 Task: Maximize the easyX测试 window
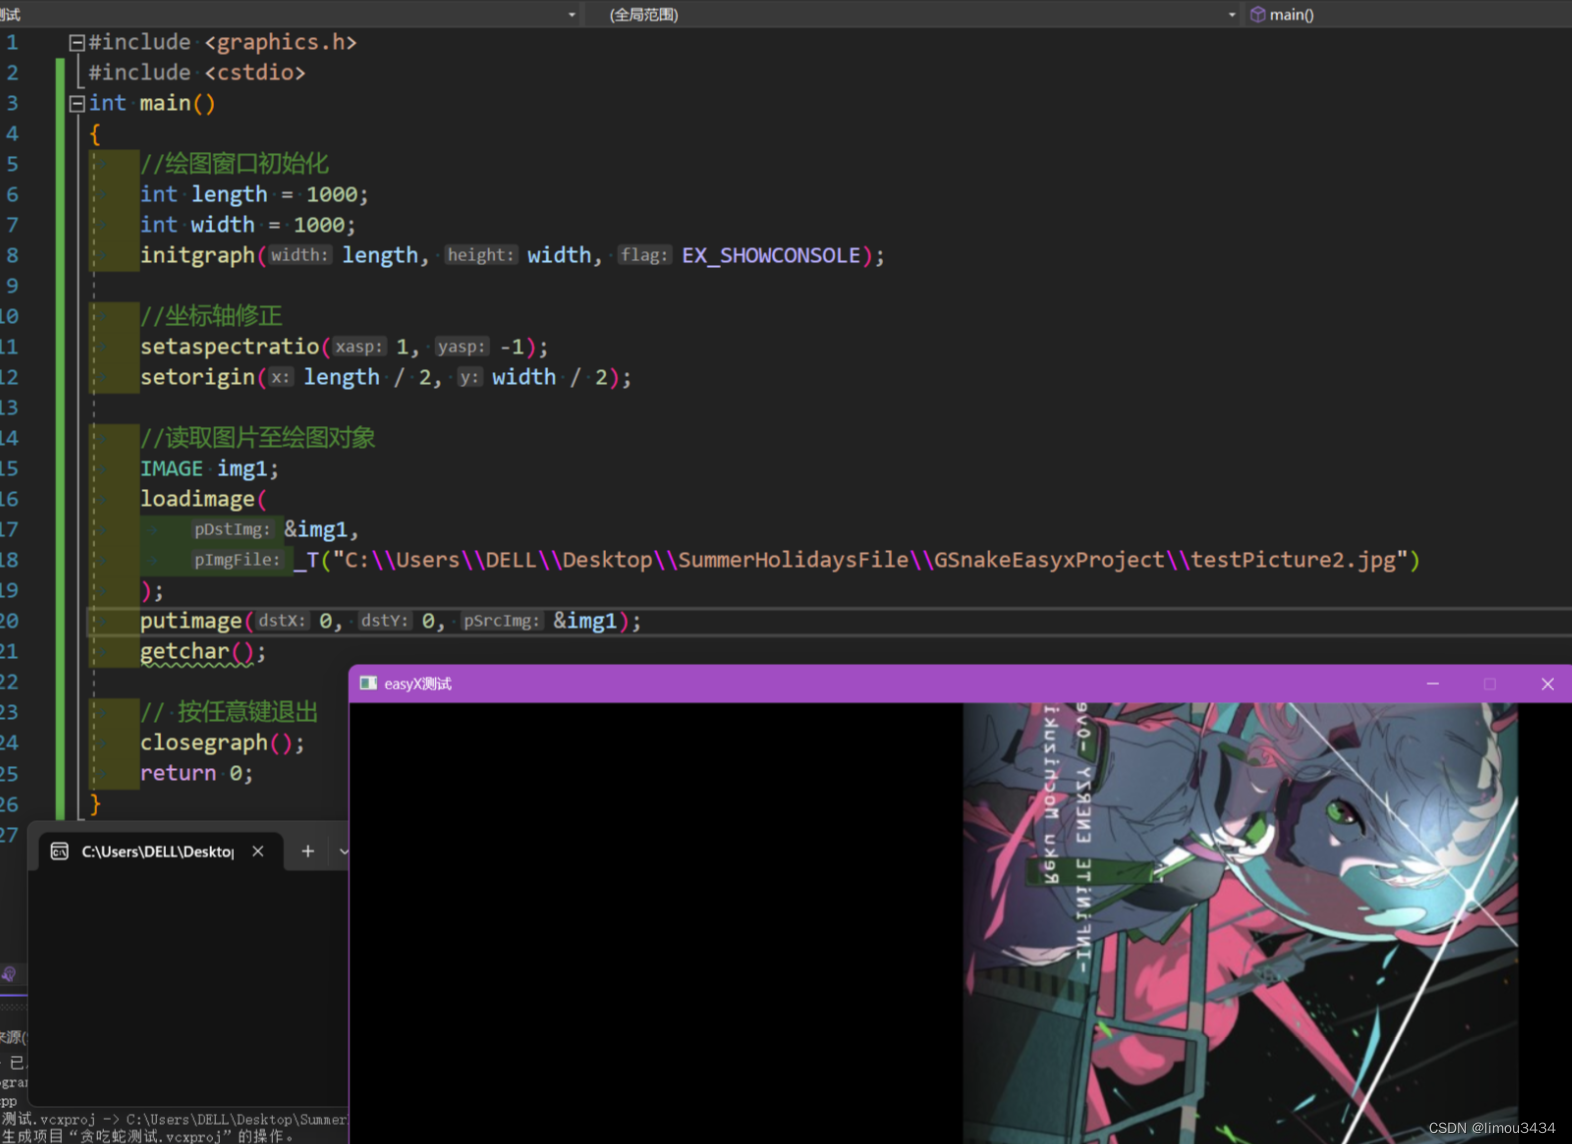[x=1489, y=683]
